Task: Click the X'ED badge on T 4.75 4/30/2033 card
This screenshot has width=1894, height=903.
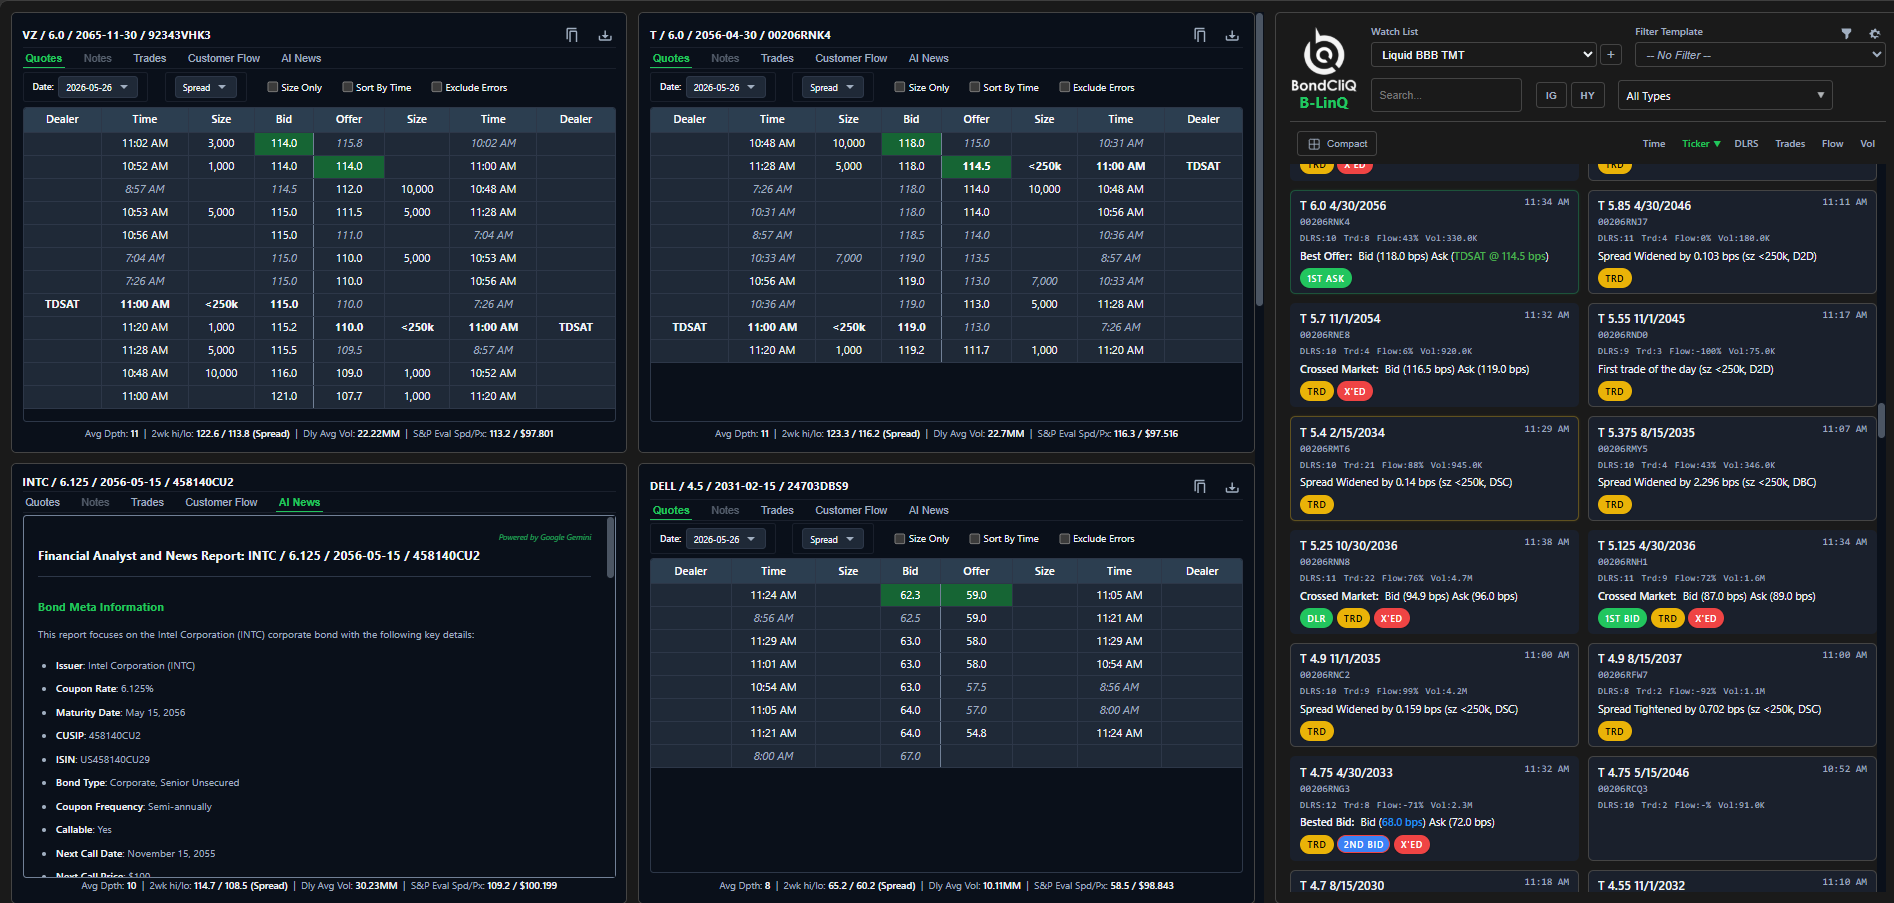Action: [x=1411, y=844]
